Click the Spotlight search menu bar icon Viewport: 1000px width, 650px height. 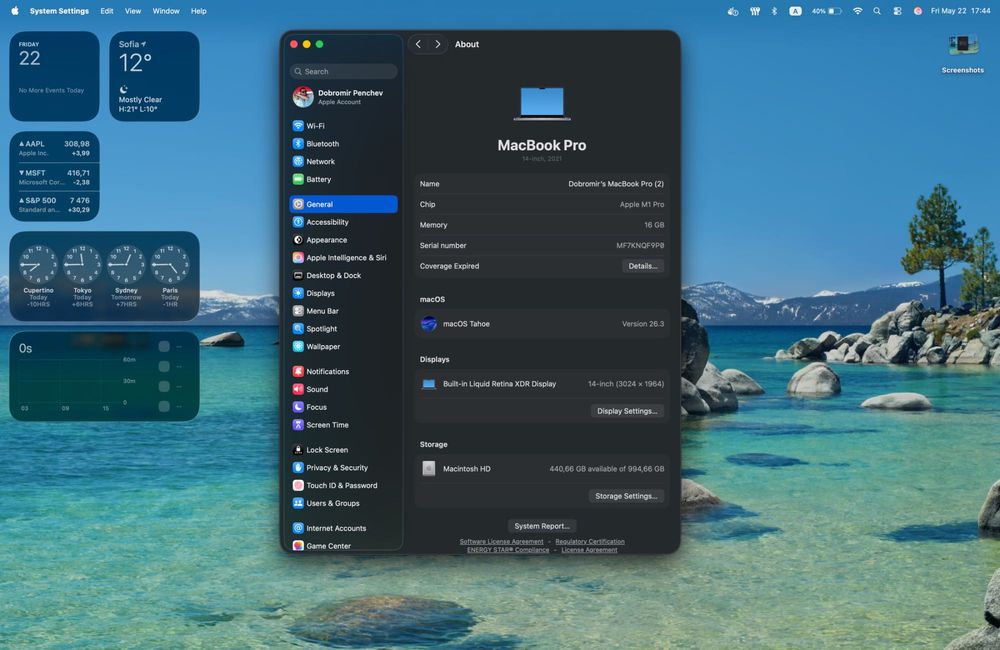(x=877, y=11)
